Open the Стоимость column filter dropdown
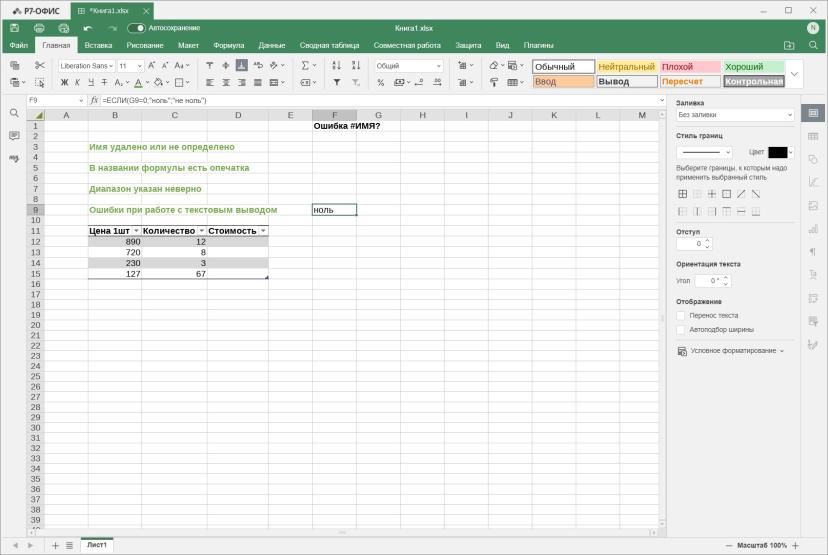The height and width of the screenshot is (555, 828). click(x=264, y=231)
